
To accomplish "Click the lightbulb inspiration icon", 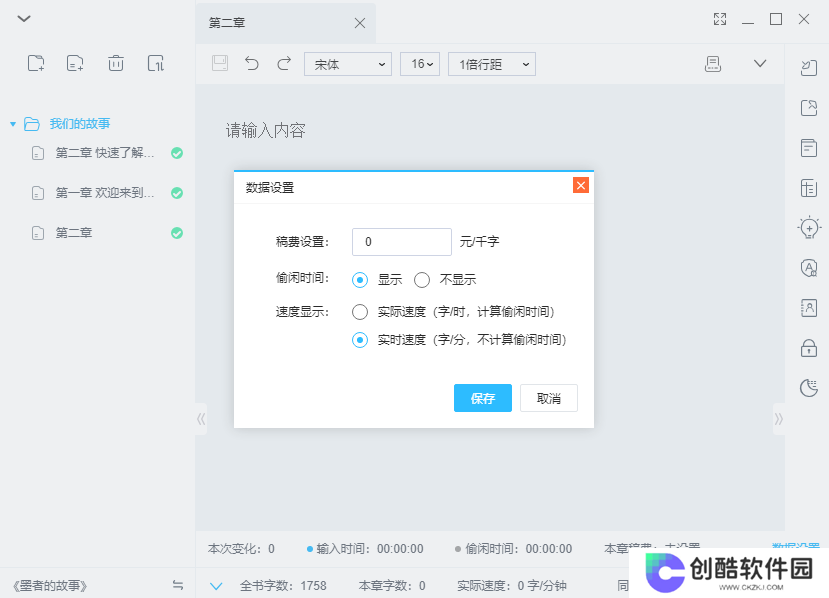I will (809, 228).
